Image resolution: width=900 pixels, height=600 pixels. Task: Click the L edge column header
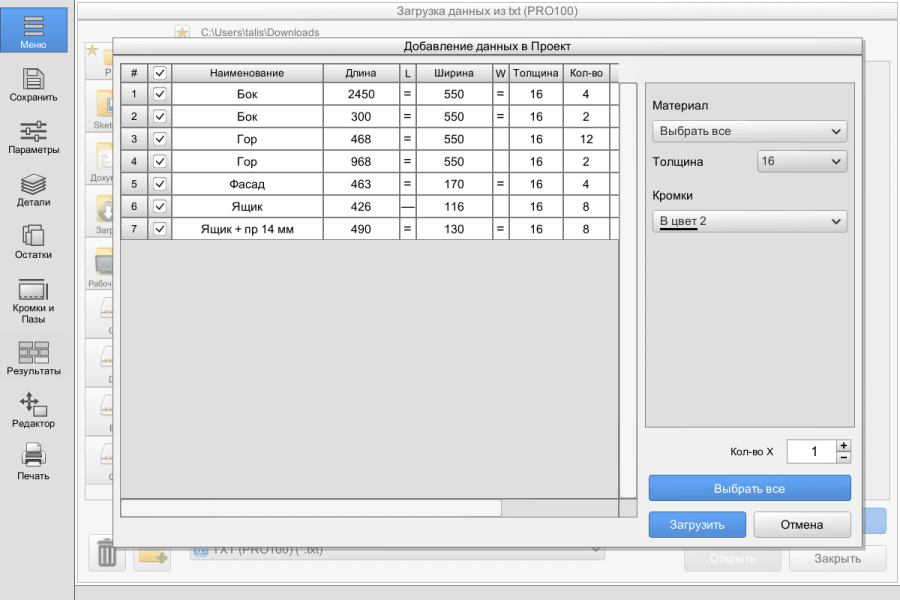408,73
